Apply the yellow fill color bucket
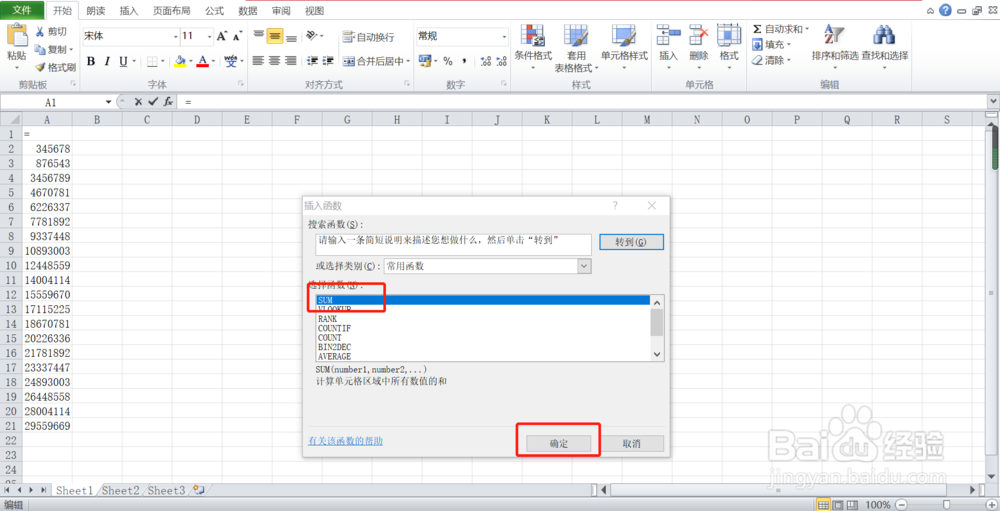This screenshot has width=1000, height=511. point(180,61)
